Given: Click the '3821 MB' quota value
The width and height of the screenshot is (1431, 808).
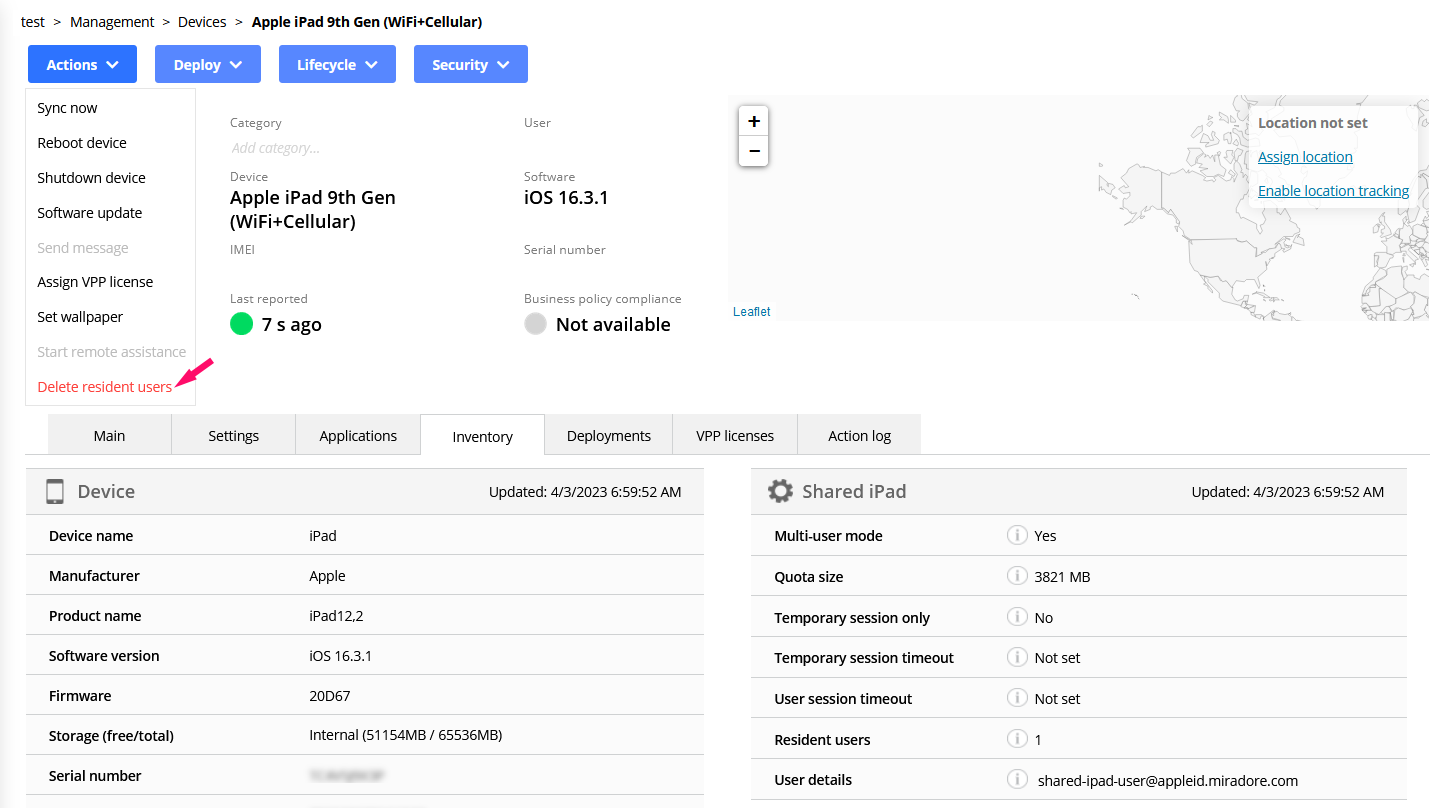Looking at the screenshot, I should pyautogui.click(x=1062, y=577).
